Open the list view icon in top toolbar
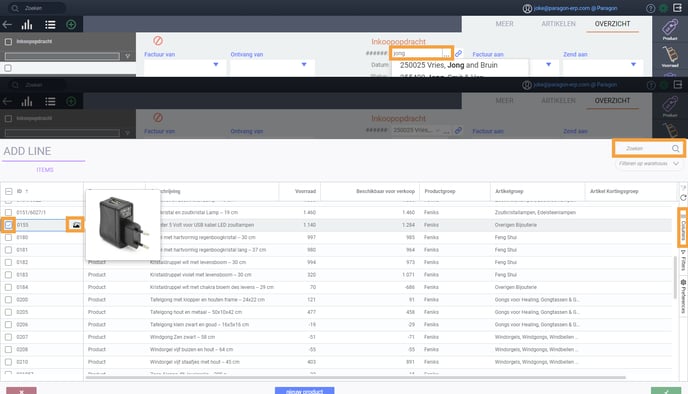Image resolution: width=688 pixels, height=394 pixels. pos(50,25)
